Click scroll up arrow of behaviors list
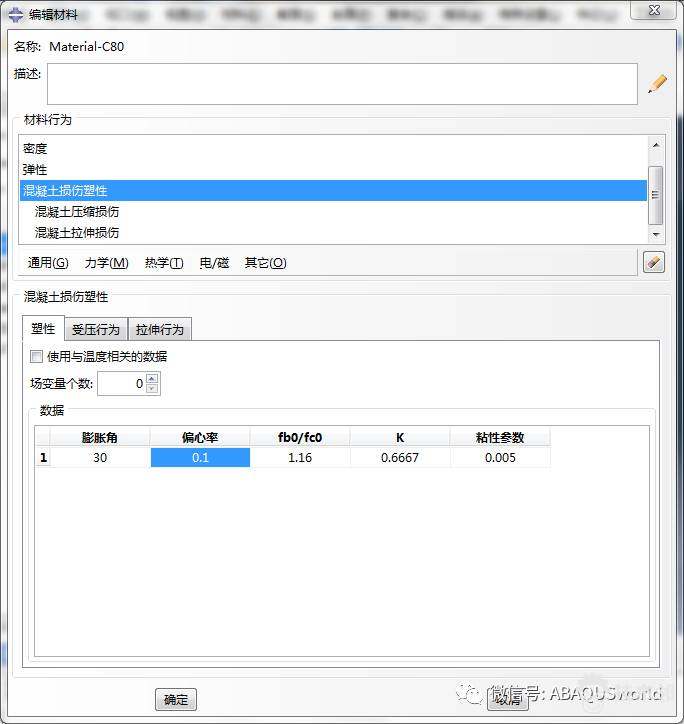This screenshot has height=724, width=684. (x=655, y=145)
